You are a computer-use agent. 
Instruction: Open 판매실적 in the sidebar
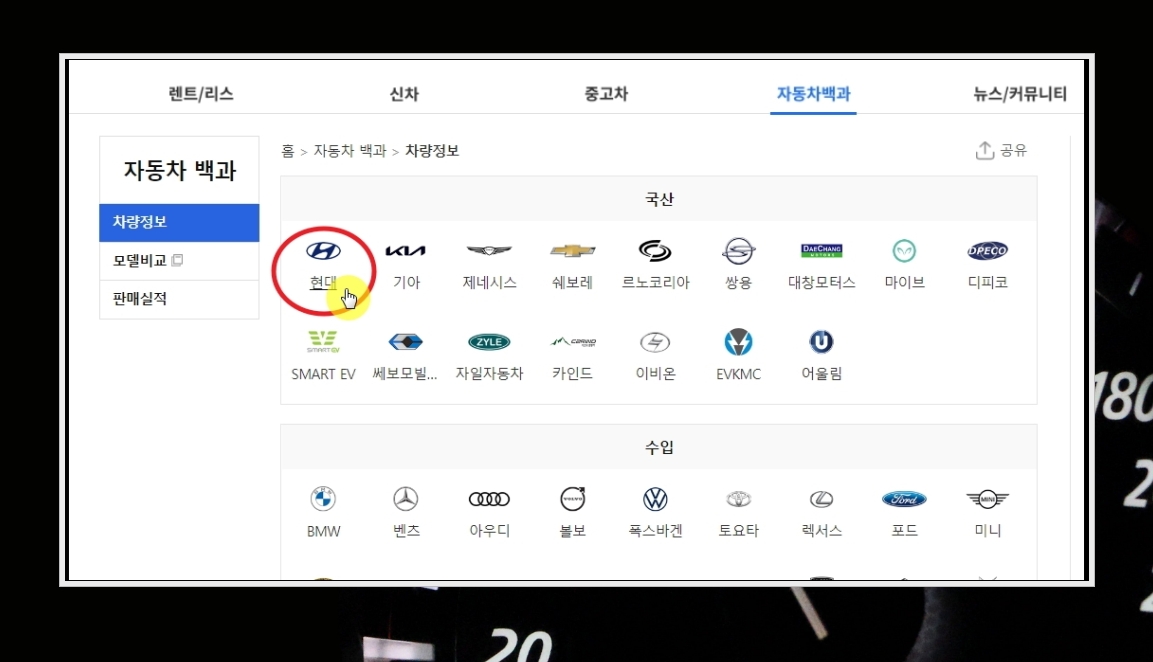[x=179, y=299]
